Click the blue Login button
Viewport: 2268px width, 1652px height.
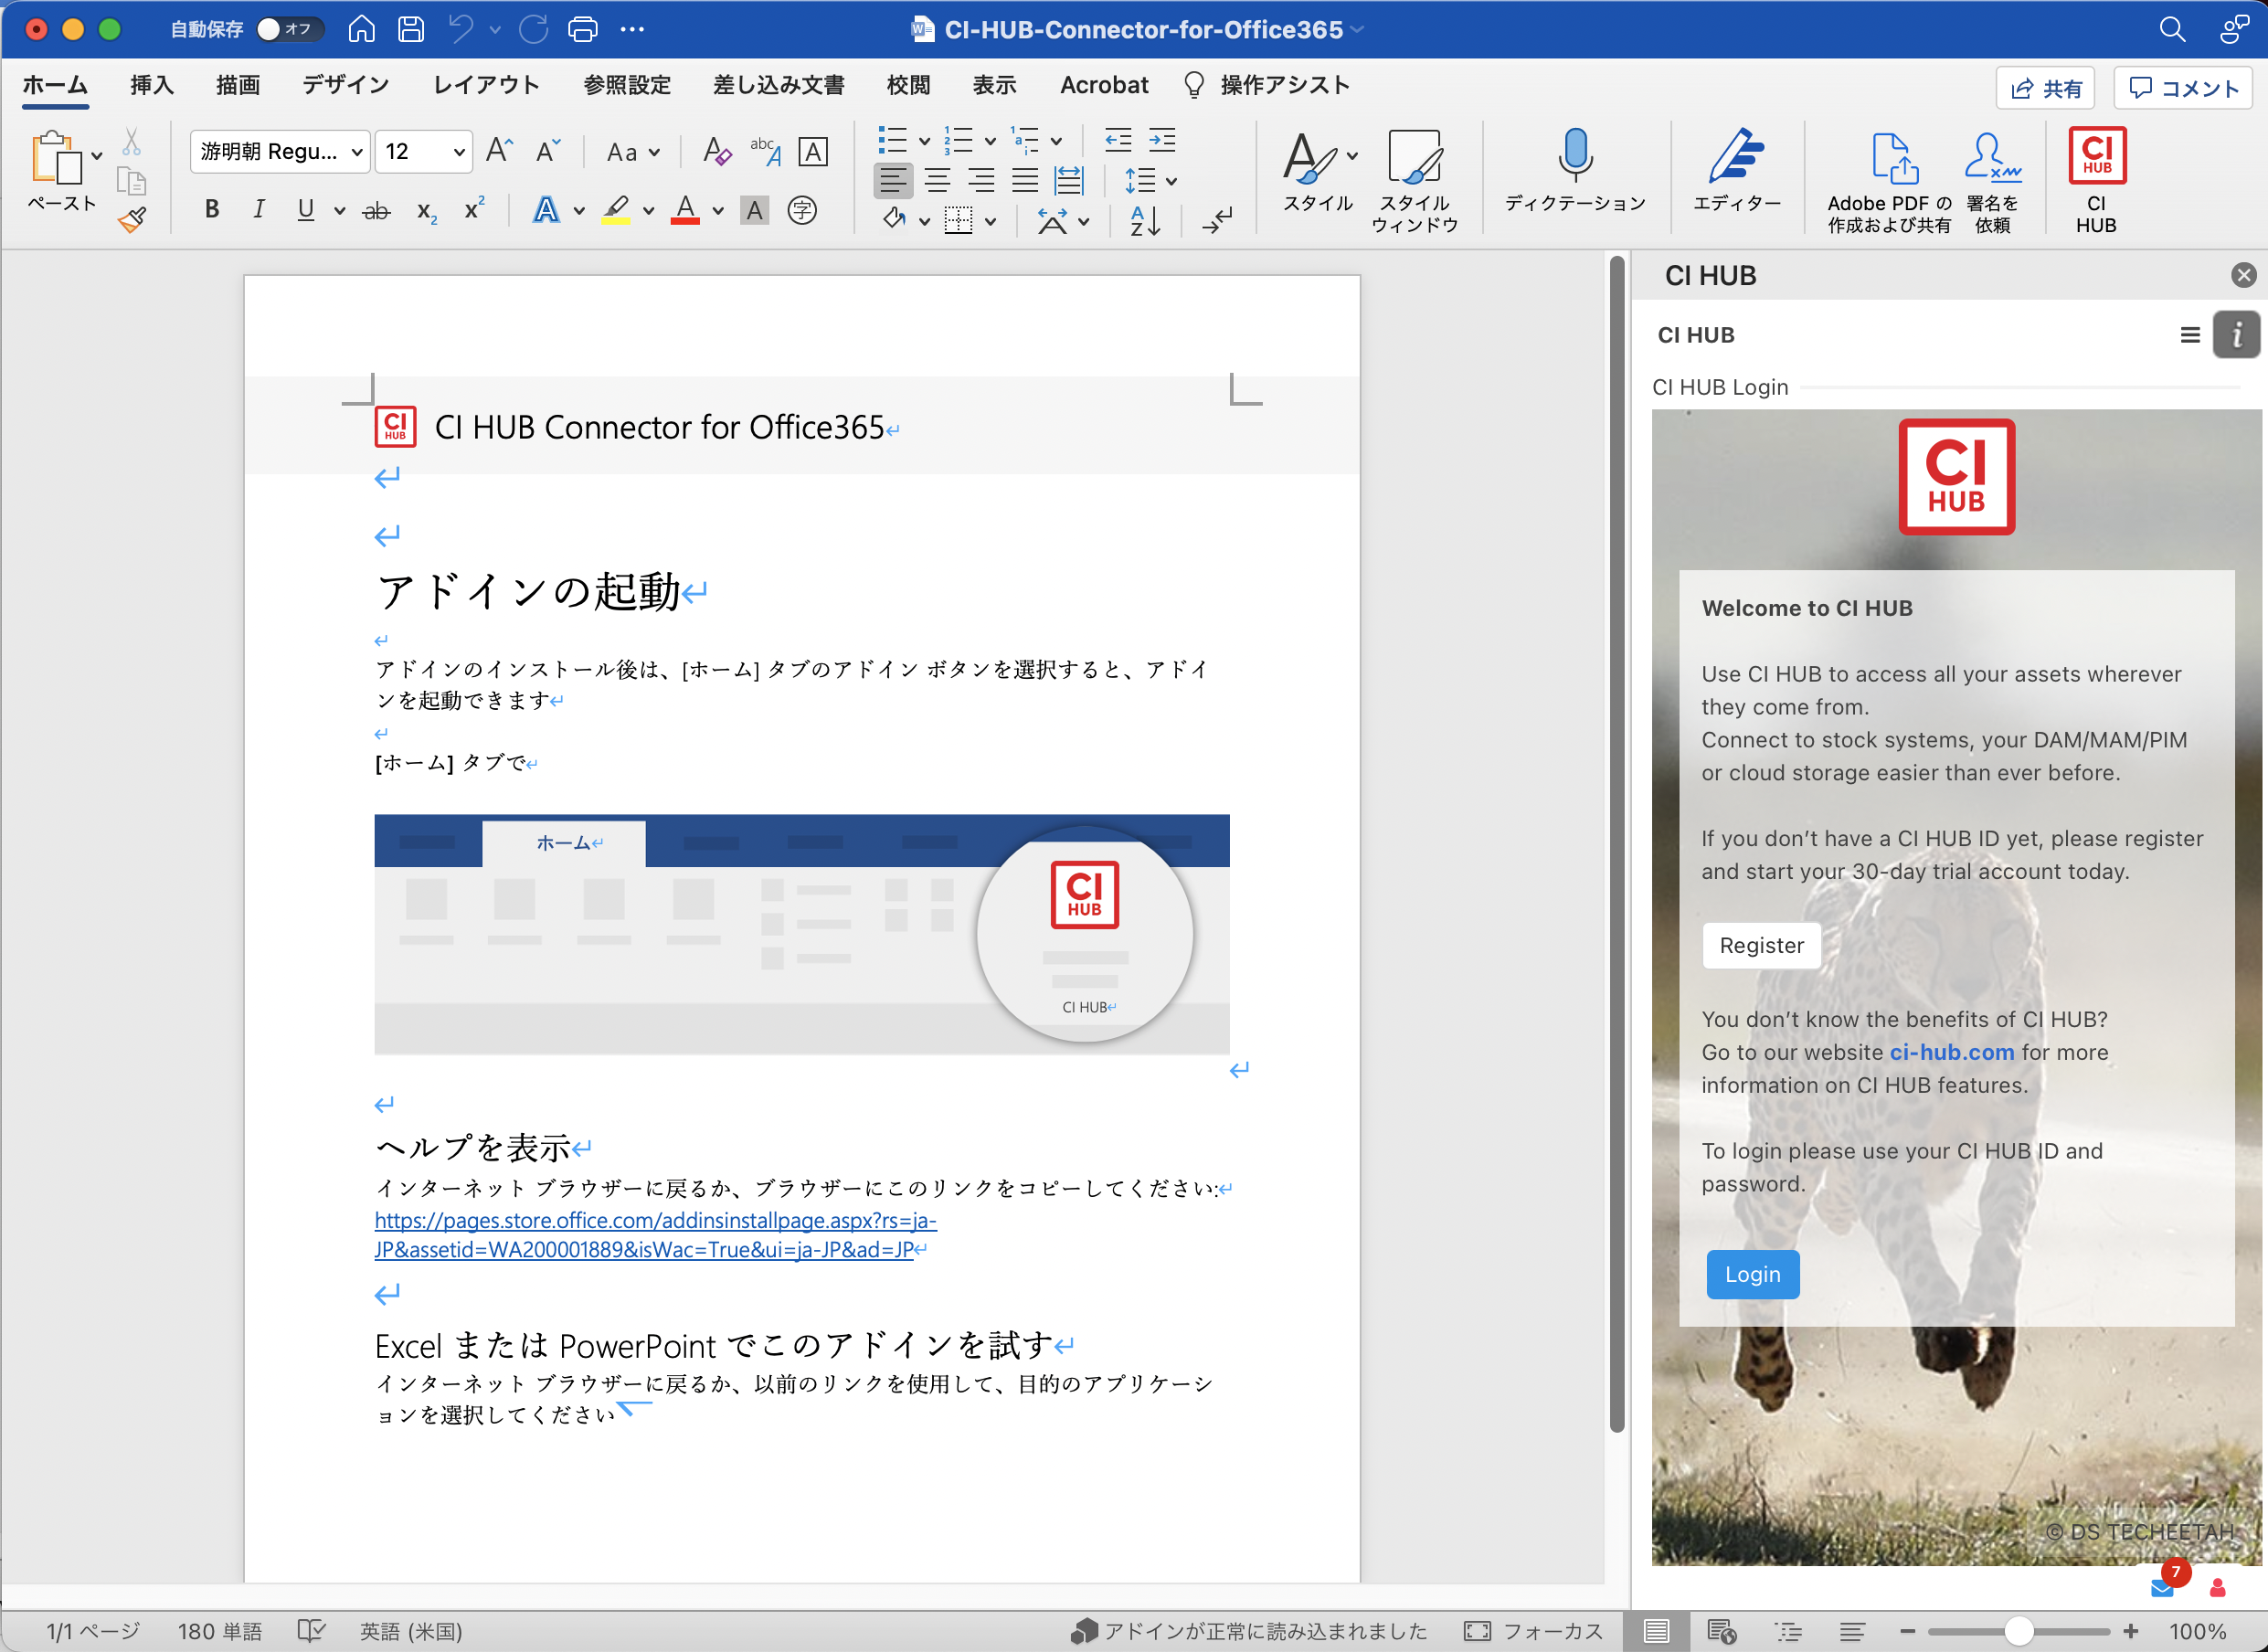(x=1752, y=1274)
